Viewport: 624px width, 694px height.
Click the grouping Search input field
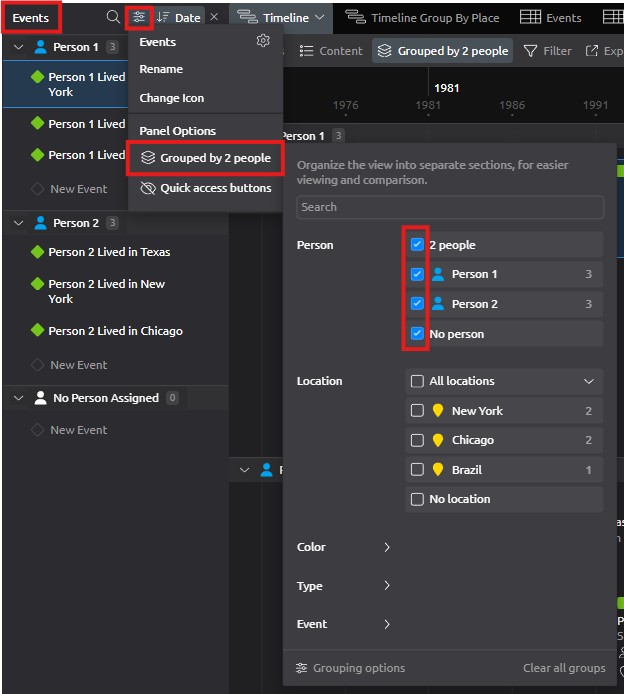(450, 207)
